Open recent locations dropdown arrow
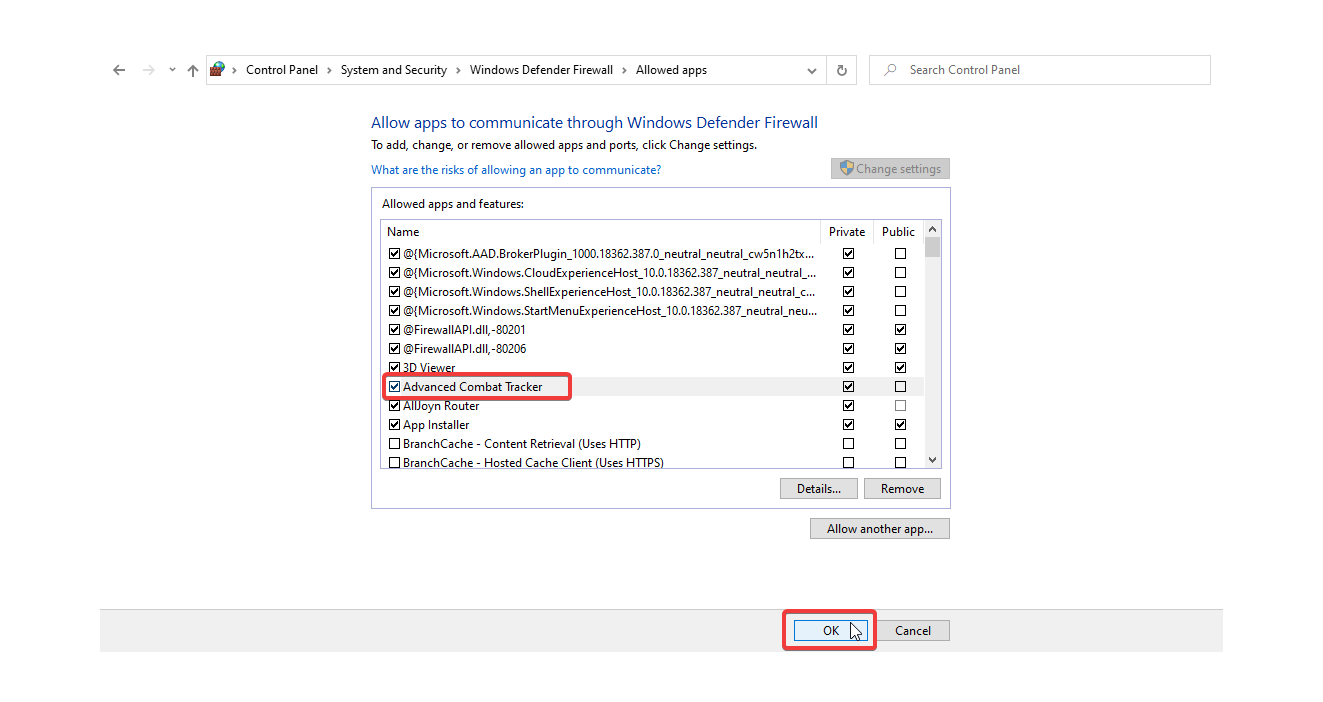The height and width of the screenshot is (702, 1323). tap(172, 70)
